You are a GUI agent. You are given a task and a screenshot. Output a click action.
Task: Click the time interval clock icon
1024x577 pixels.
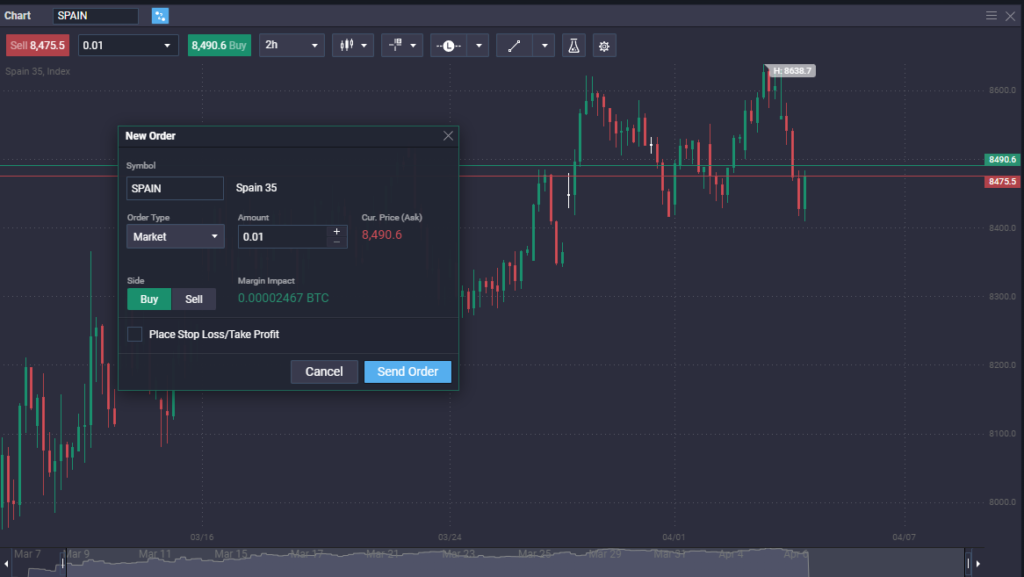[448, 45]
